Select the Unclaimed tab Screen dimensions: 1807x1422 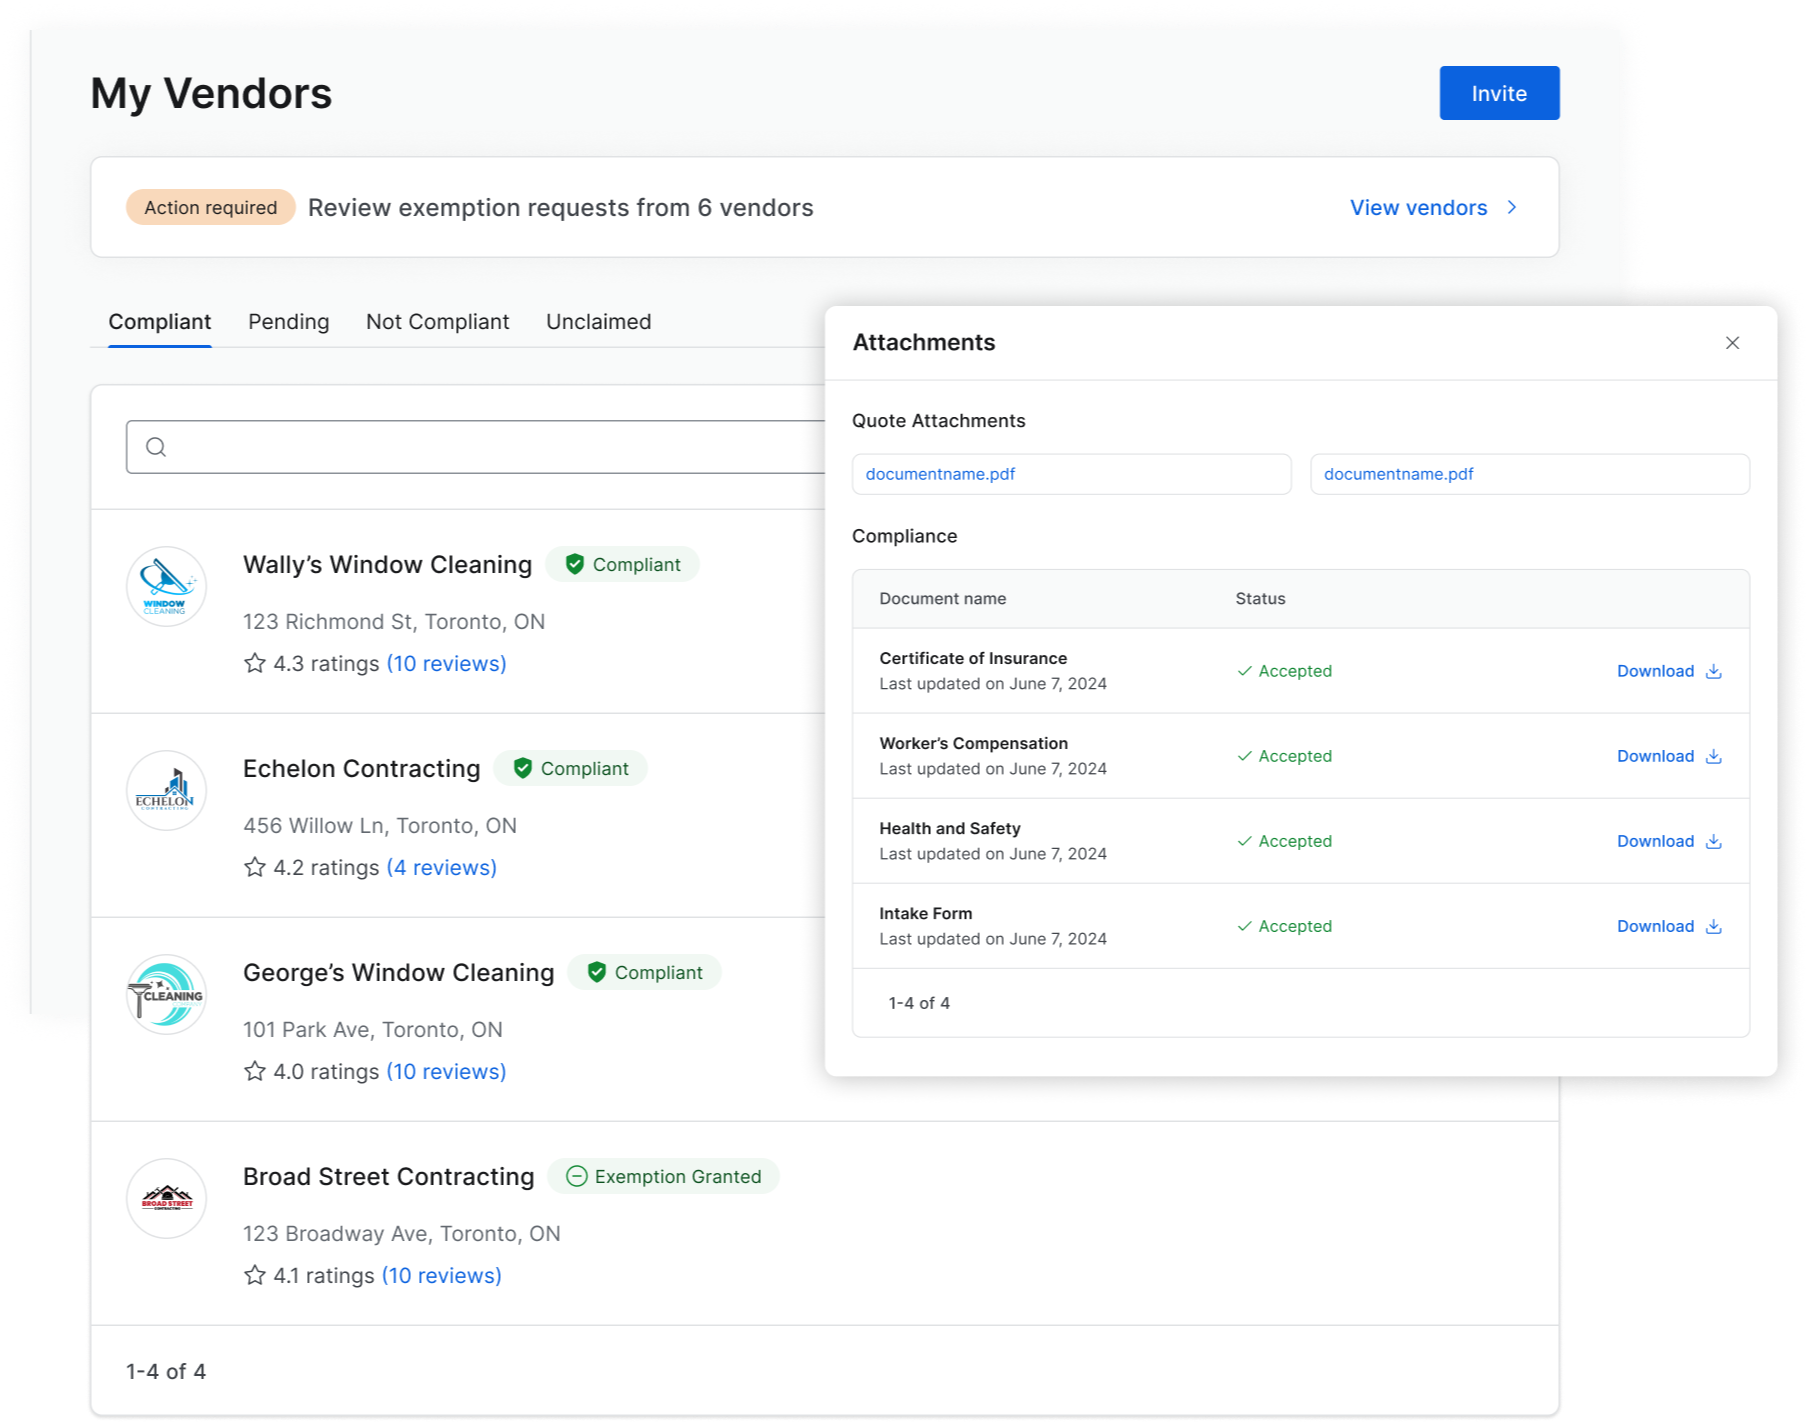coord(598,322)
